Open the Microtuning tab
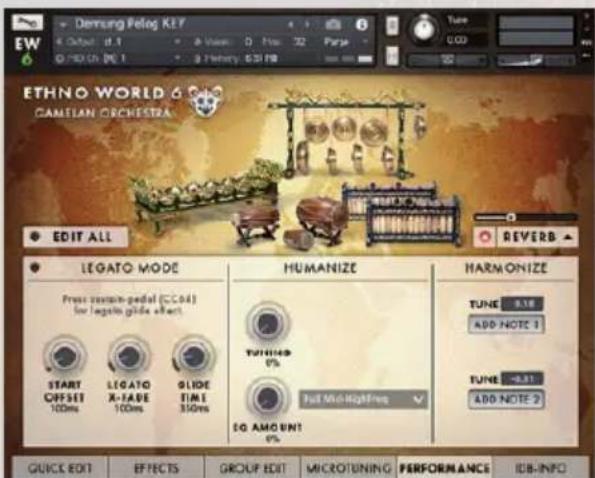 pyautogui.click(x=348, y=468)
